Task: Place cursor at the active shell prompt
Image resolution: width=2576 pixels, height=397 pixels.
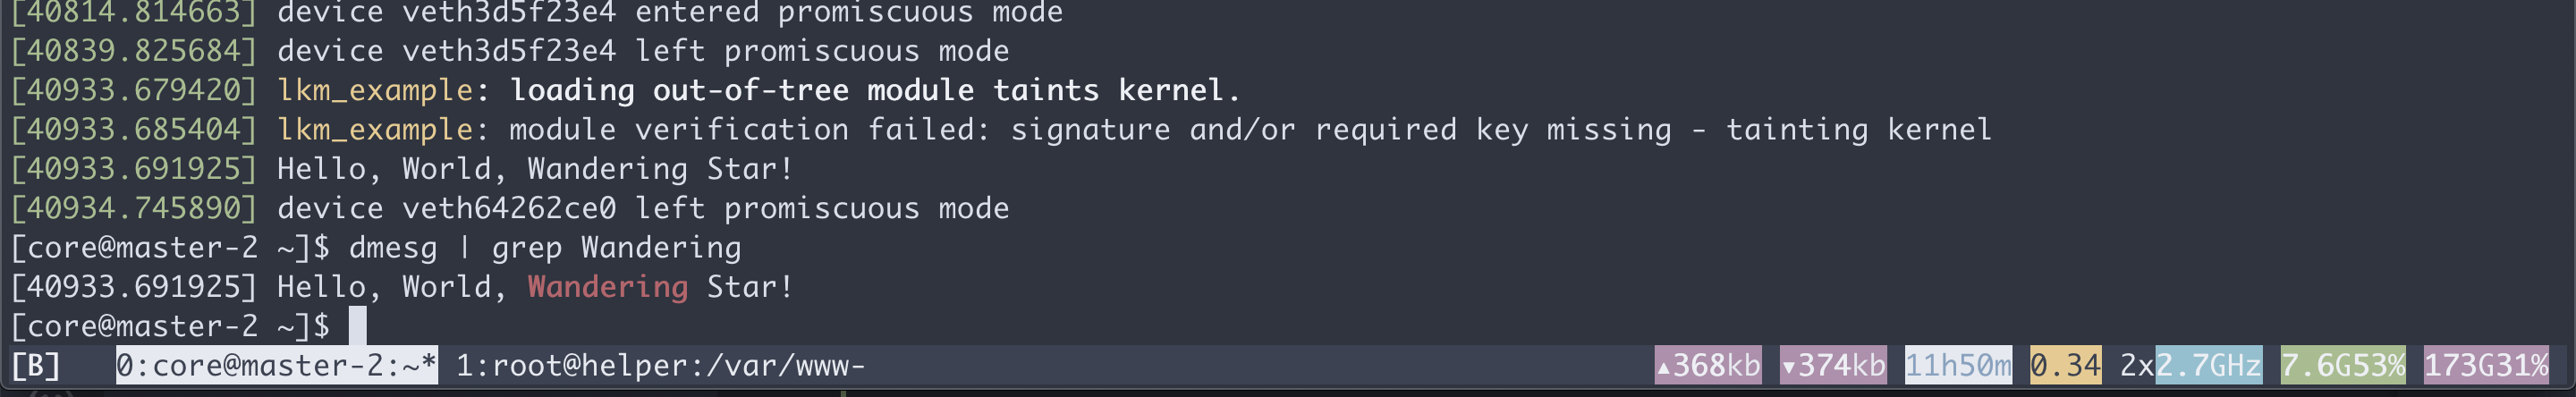Action: click(x=357, y=327)
